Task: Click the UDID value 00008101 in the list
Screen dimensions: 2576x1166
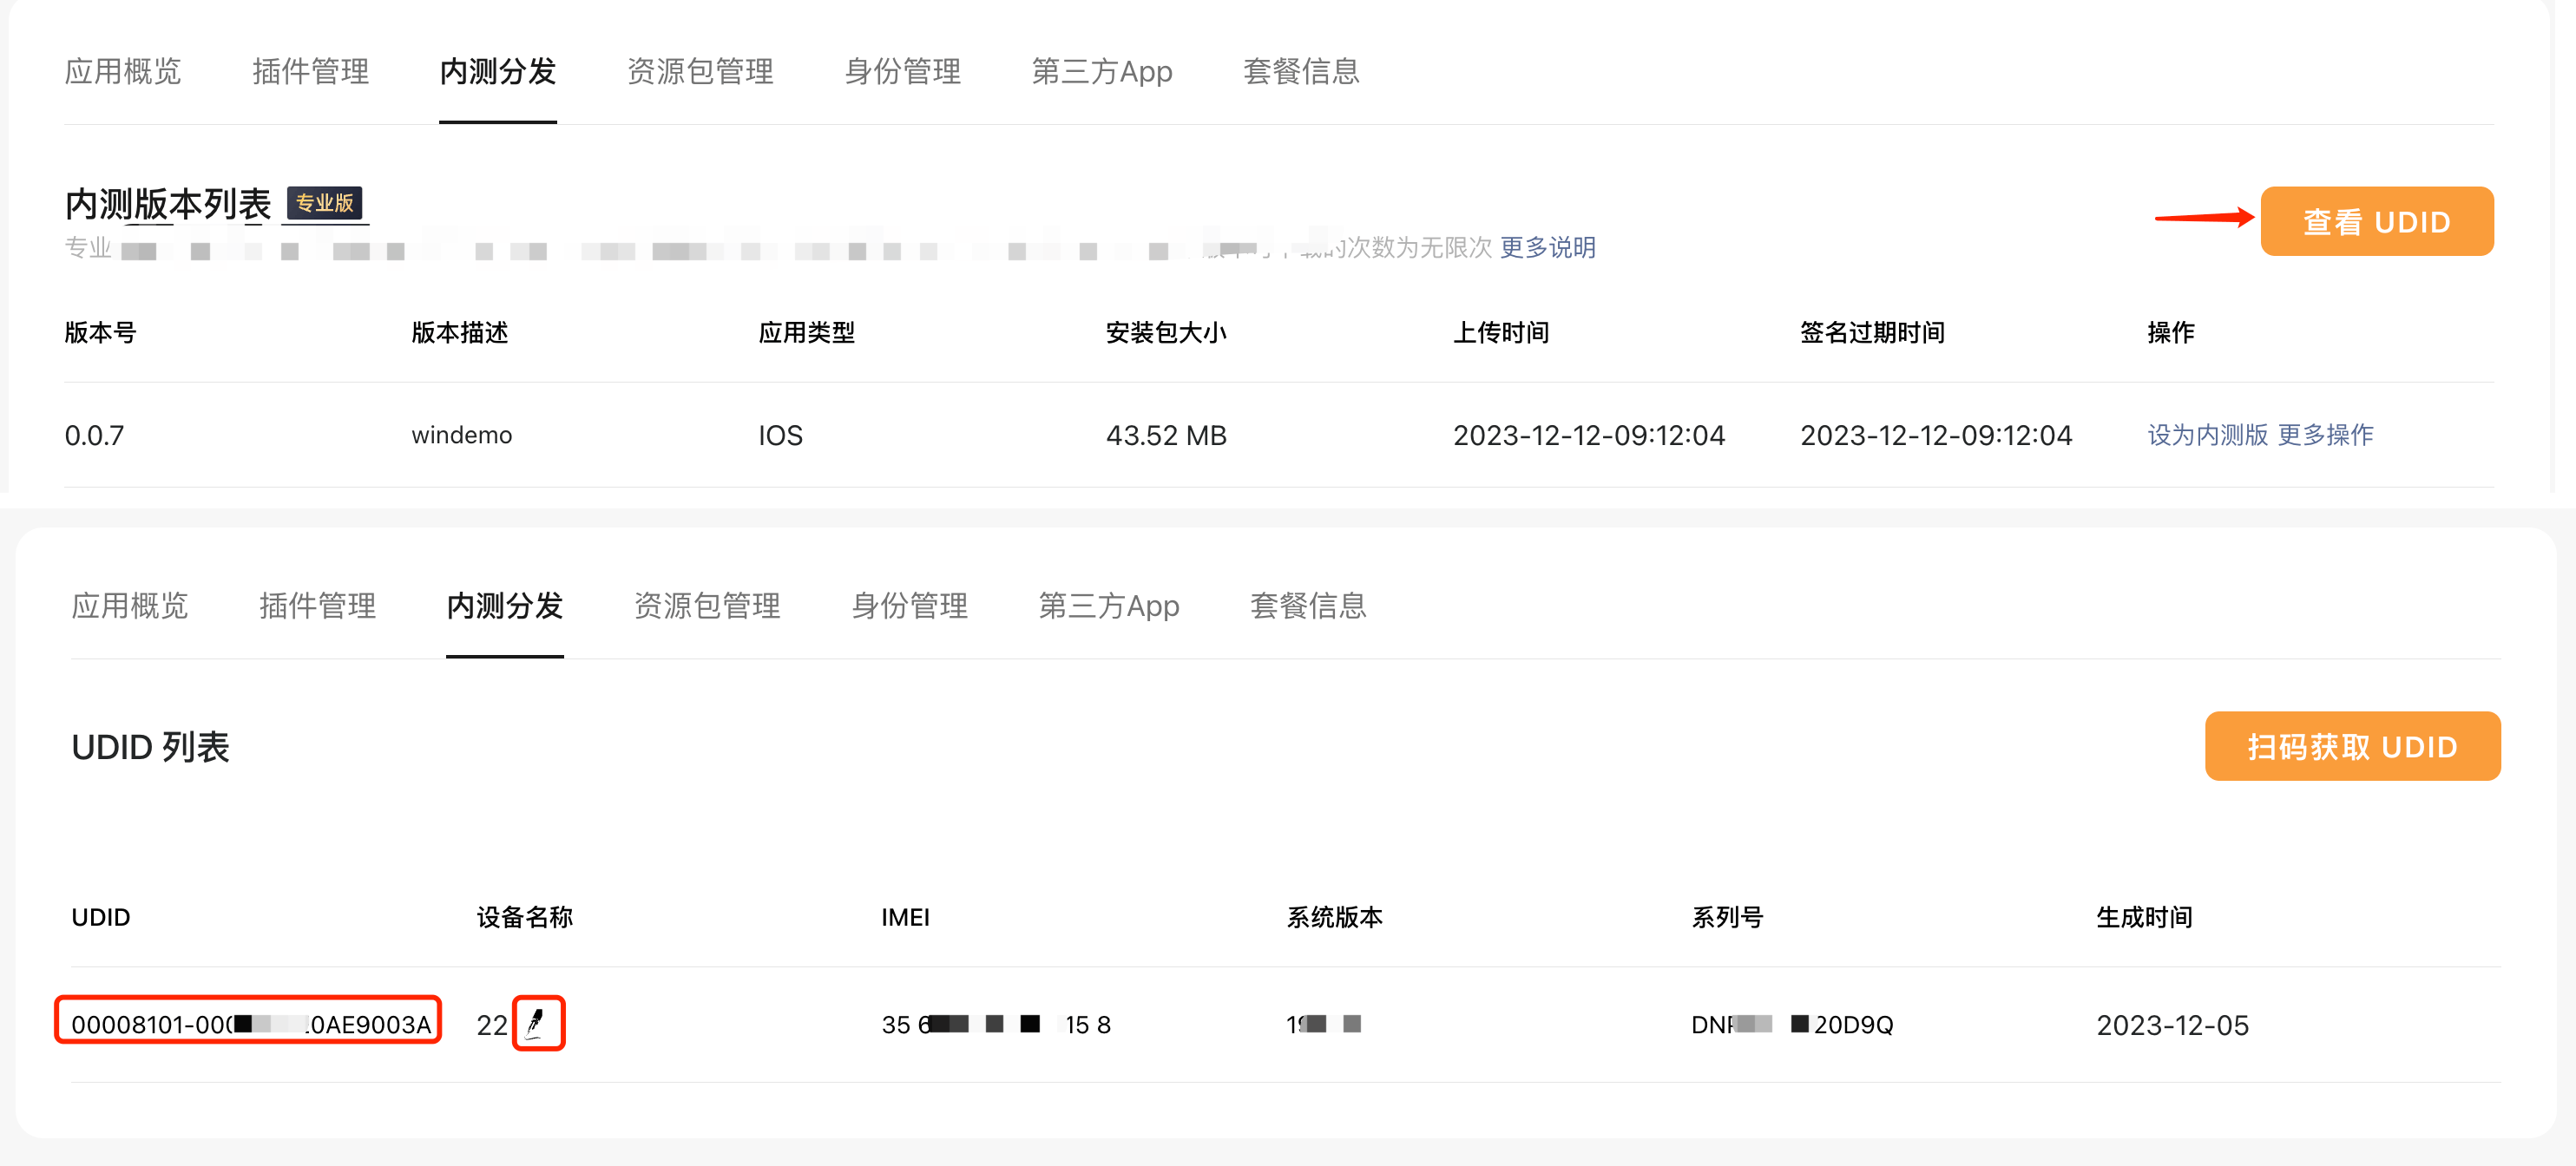Action: click(248, 1024)
